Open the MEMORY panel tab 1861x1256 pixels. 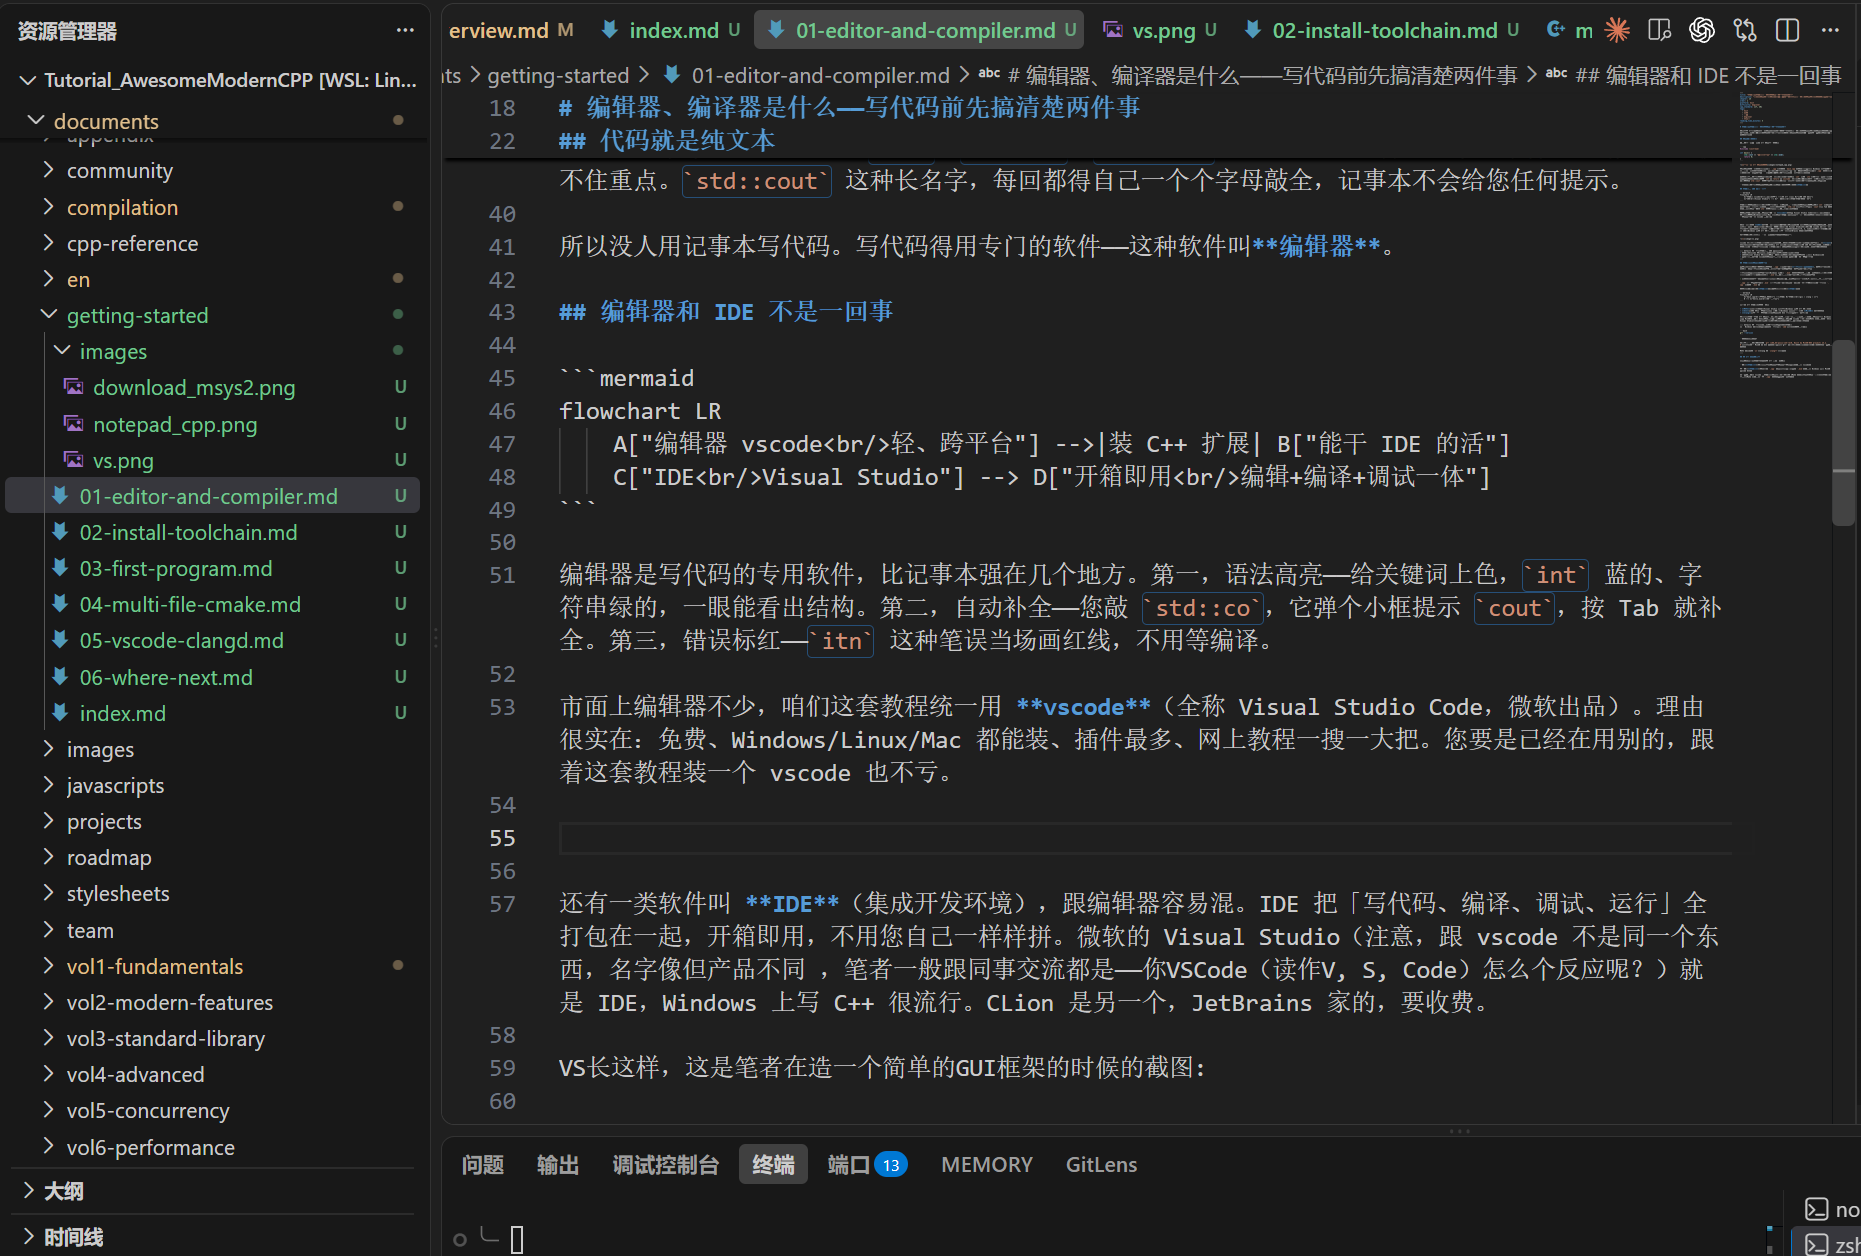coord(987,1165)
